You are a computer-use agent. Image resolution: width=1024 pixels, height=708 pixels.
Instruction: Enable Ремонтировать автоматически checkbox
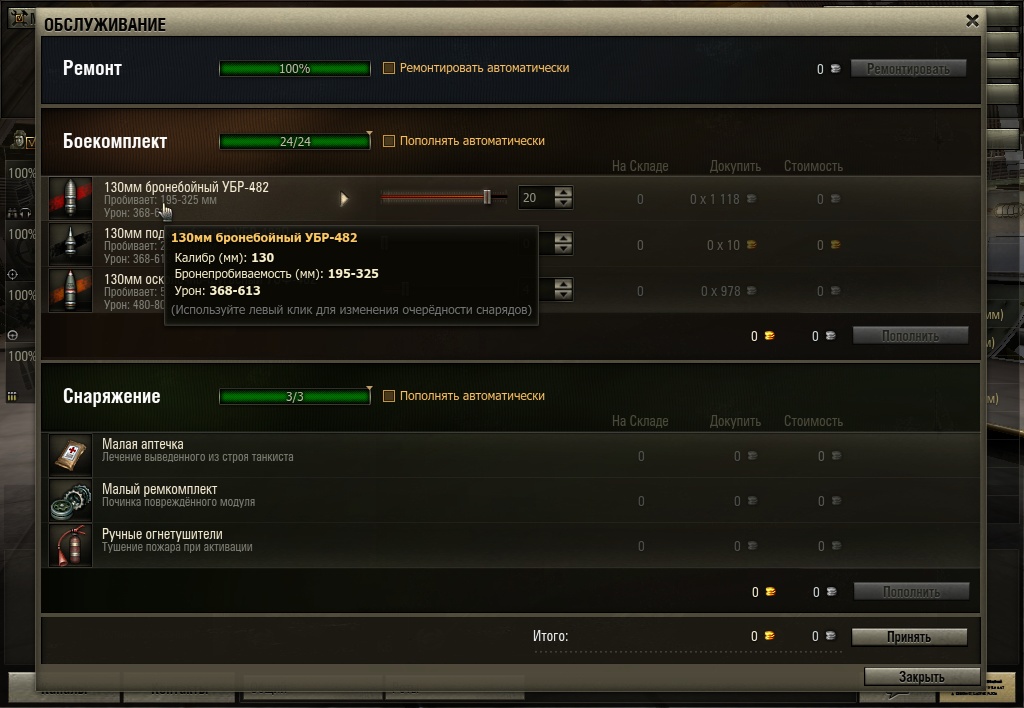389,68
